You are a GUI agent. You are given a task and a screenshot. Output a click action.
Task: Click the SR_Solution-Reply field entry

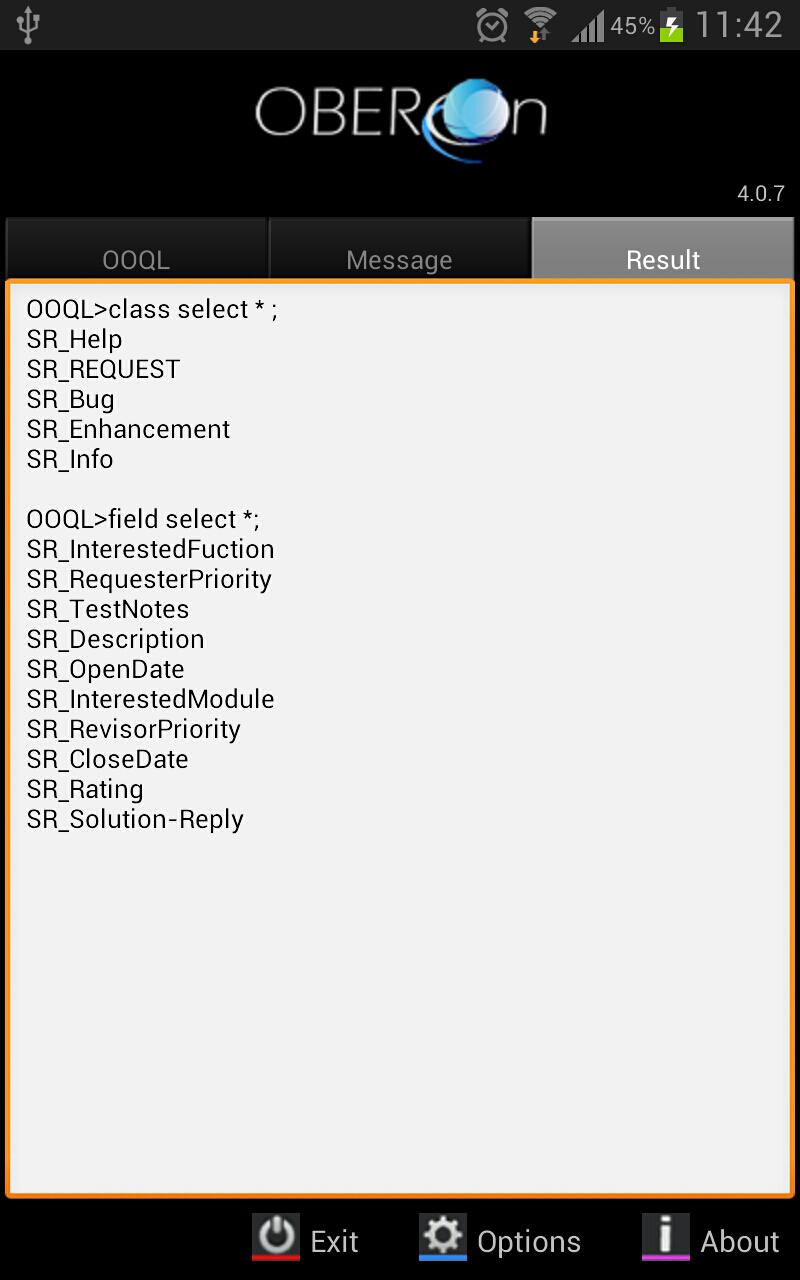tap(134, 819)
